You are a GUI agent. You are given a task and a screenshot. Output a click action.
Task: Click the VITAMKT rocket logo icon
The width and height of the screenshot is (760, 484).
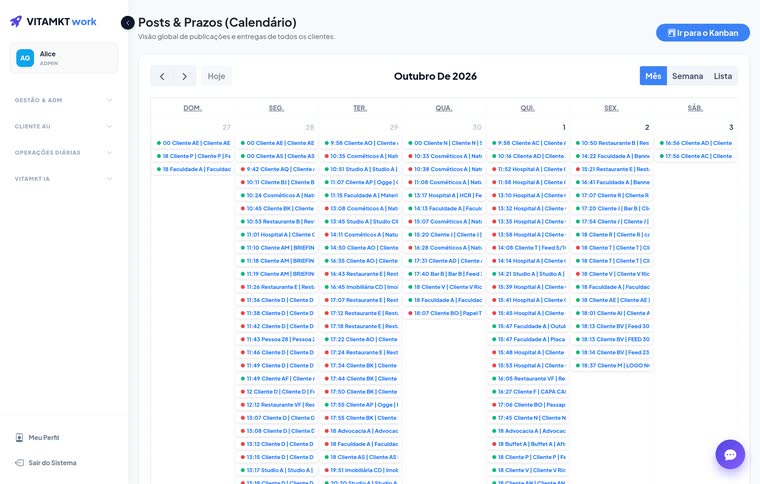tap(16, 21)
